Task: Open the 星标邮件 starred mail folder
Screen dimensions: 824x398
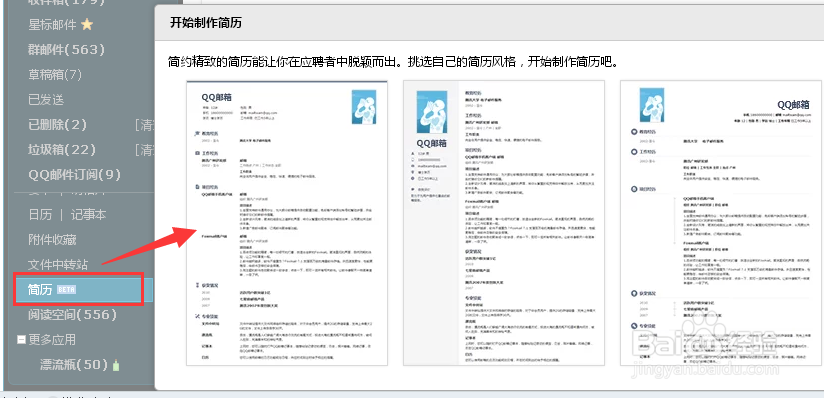Action: [53, 24]
